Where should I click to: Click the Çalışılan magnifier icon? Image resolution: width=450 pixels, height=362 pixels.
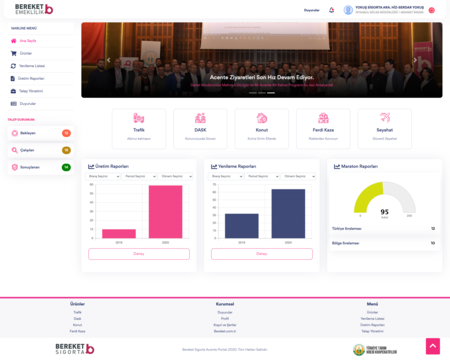15,150
